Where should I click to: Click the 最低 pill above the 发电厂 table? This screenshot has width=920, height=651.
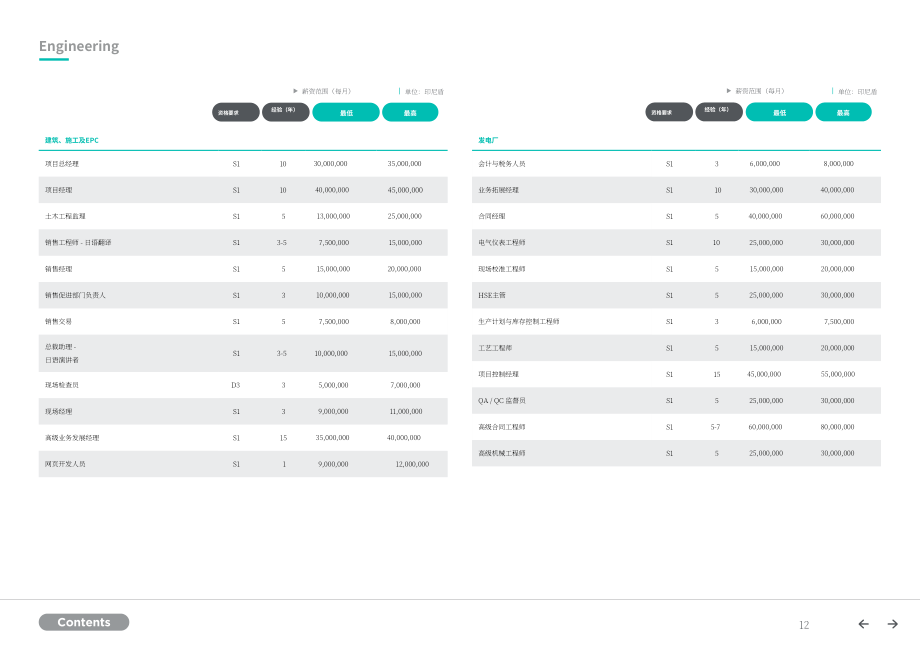coord(779,112)
